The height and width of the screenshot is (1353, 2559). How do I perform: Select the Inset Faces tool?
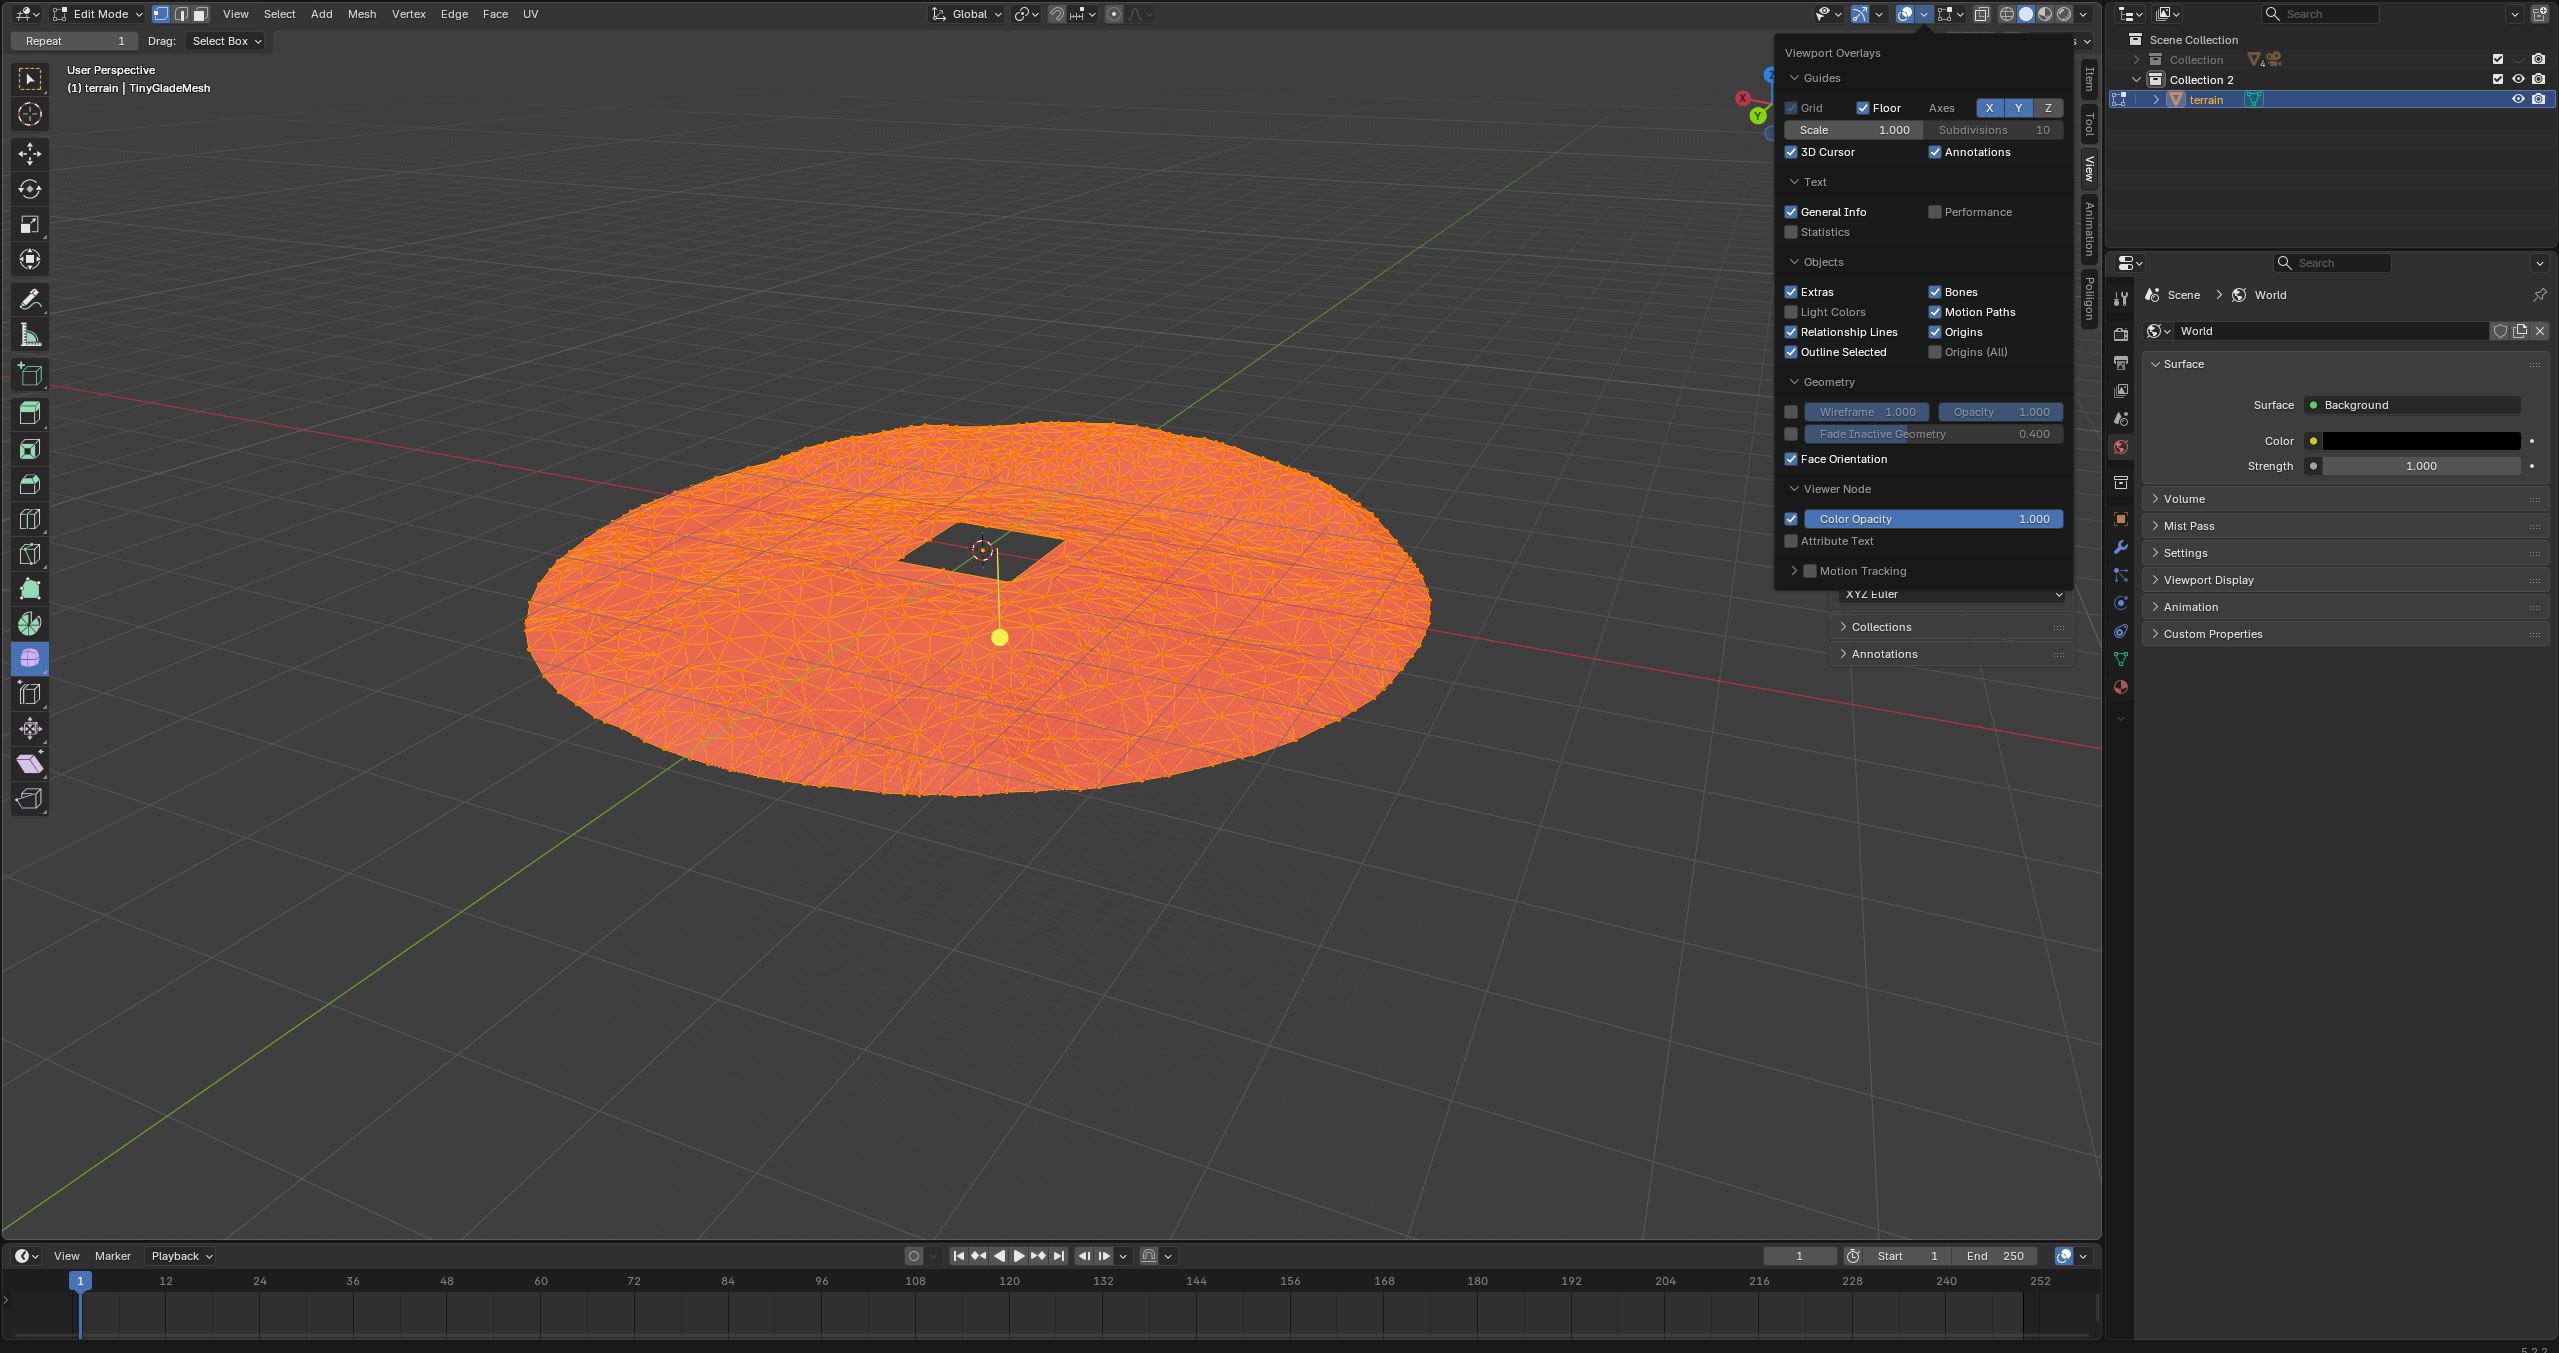(30, 449)
